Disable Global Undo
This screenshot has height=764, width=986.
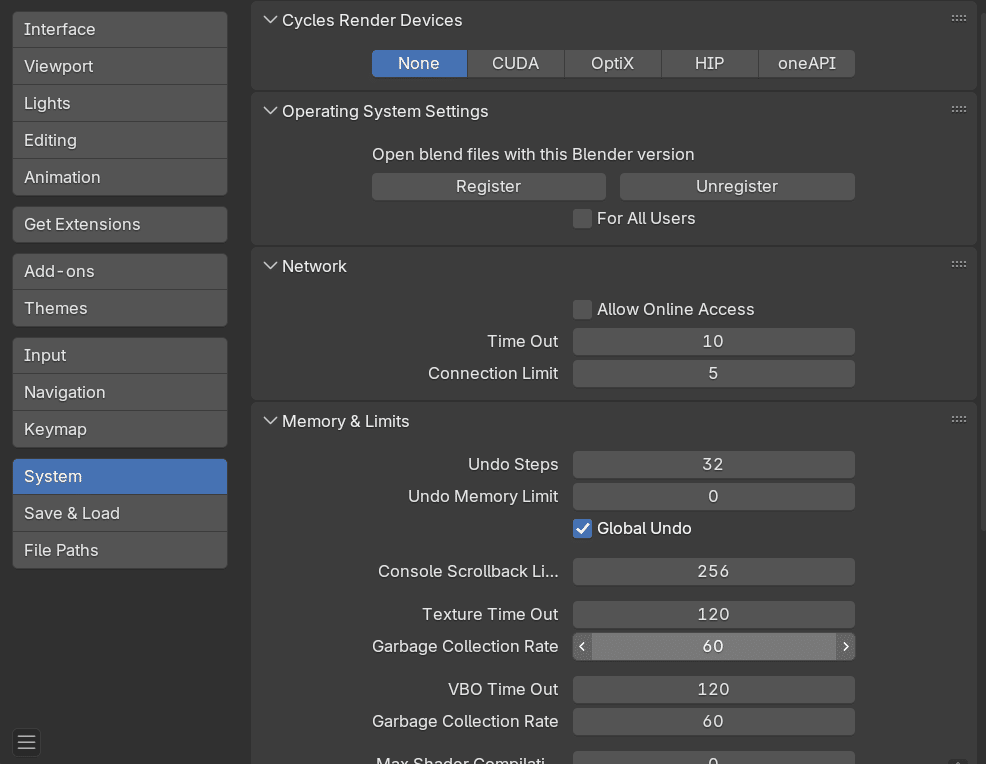[x=582, y=528]
